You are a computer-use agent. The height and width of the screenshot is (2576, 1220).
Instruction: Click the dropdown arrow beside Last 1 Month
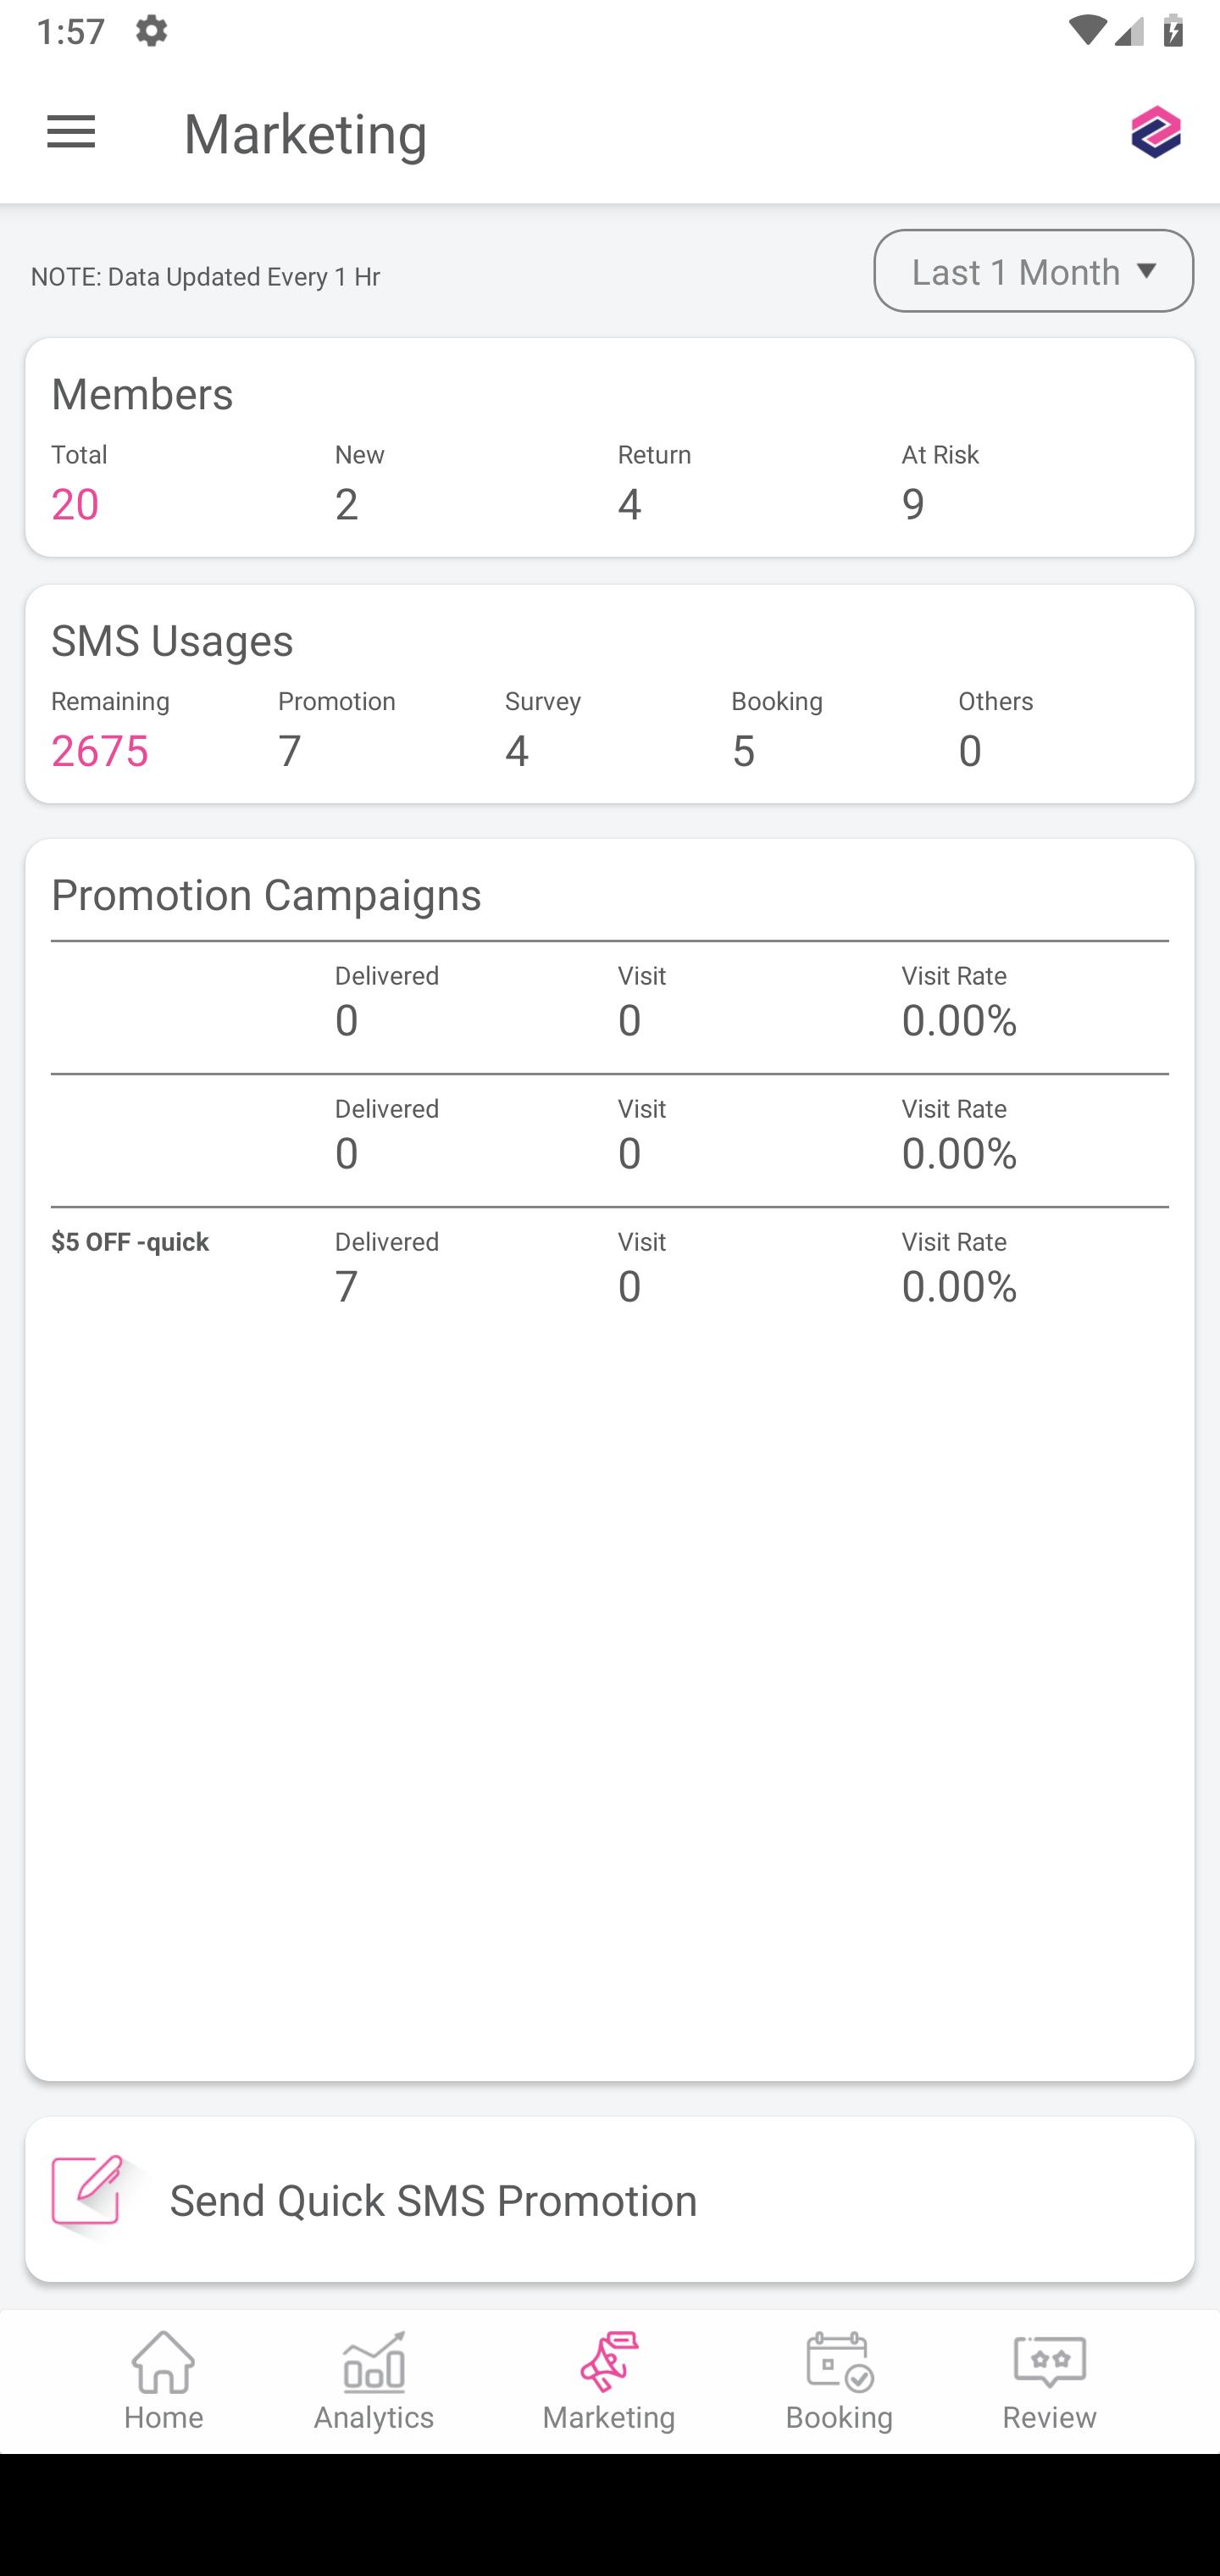pyautogui.click(x=1147, y=271)
